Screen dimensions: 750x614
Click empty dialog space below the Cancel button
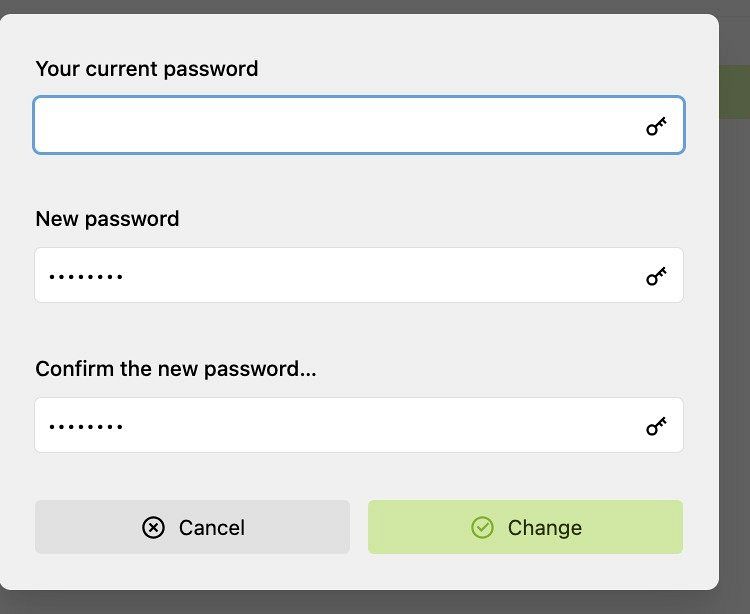pos(192,571)
